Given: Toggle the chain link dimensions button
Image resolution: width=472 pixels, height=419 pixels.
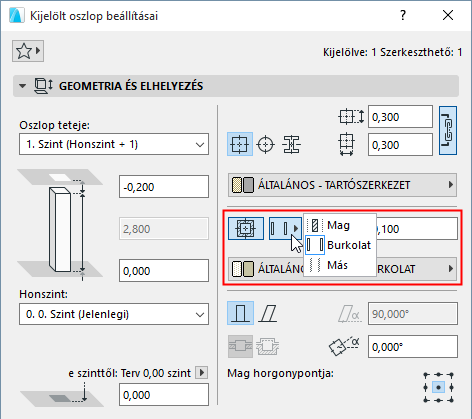Looking at the screenshot, I should pyautogui.click(x=448, y=131).
